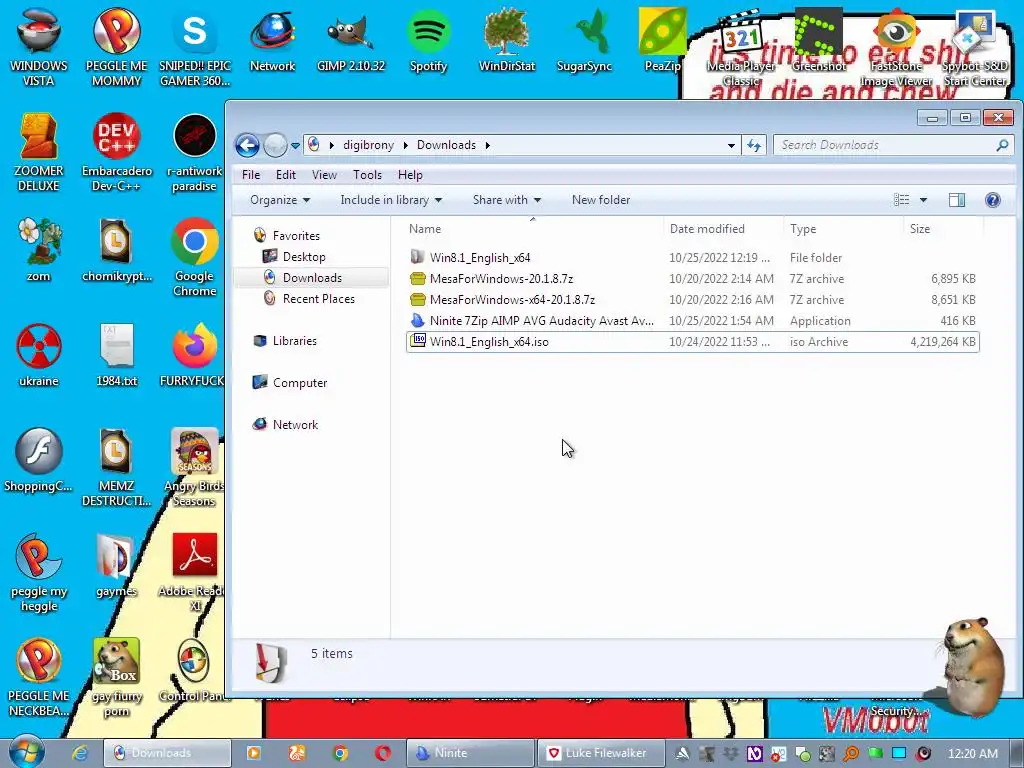Screen dimensions: 1024x768
Task: Expand the Include in library dropdown
Action: tap(391, 200)
